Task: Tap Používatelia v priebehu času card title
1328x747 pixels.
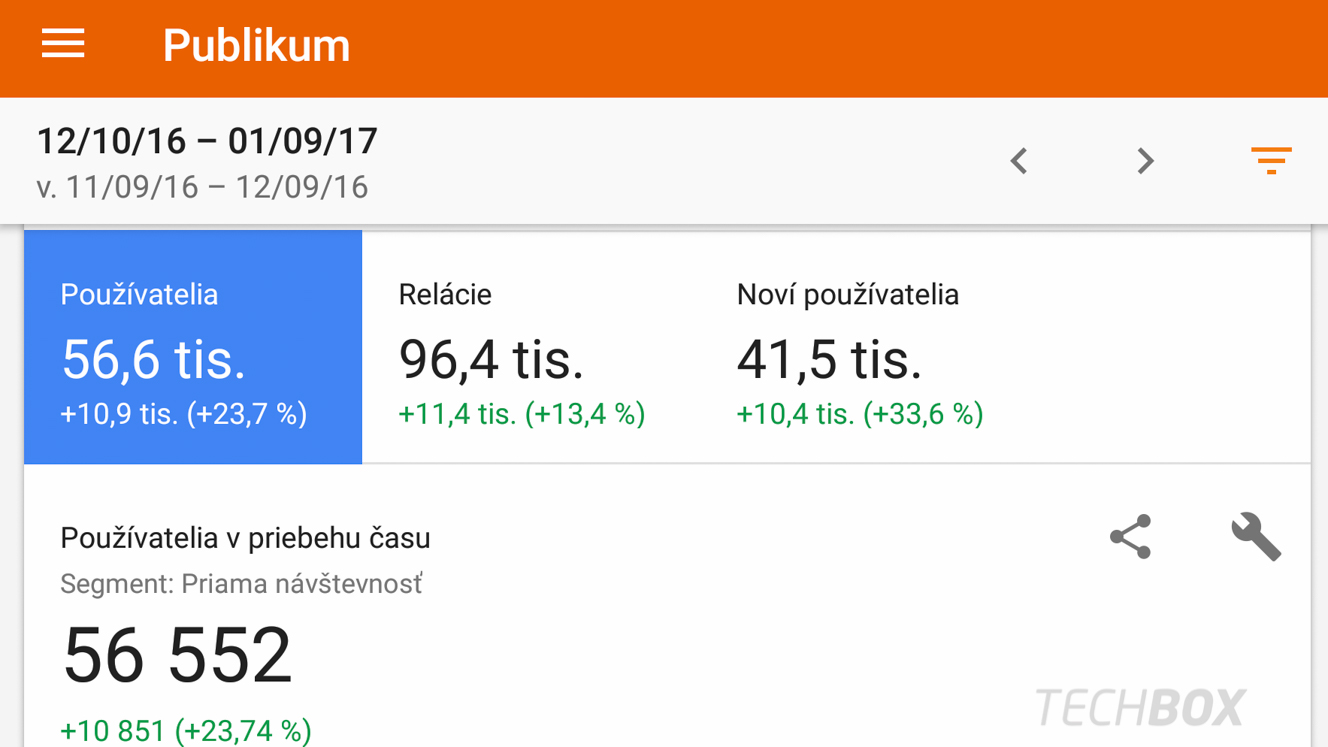Action: pyautogui.click(x=245, y=538)
